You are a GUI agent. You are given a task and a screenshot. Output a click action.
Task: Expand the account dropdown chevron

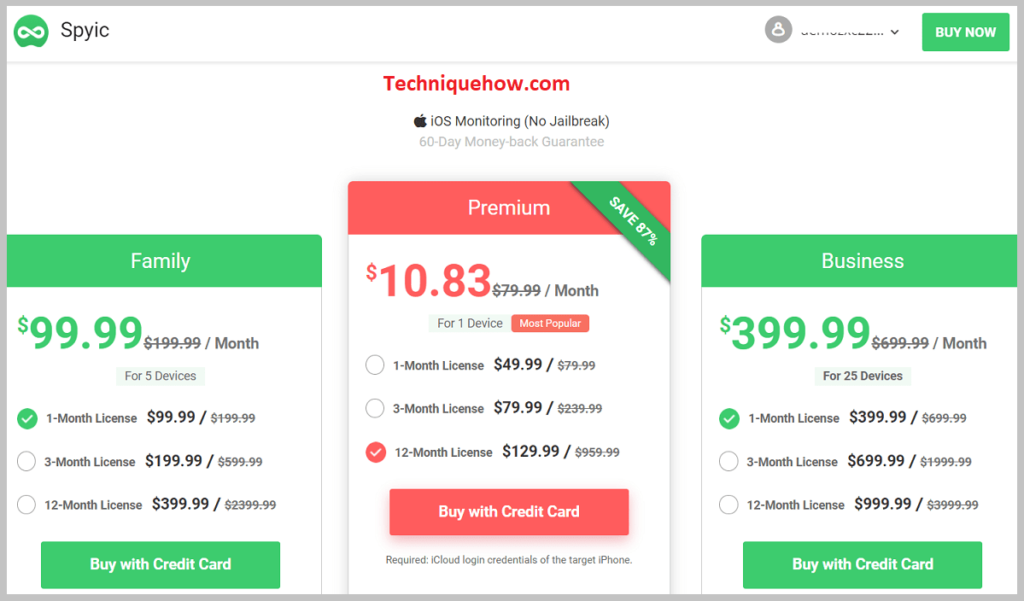[895, 32]
